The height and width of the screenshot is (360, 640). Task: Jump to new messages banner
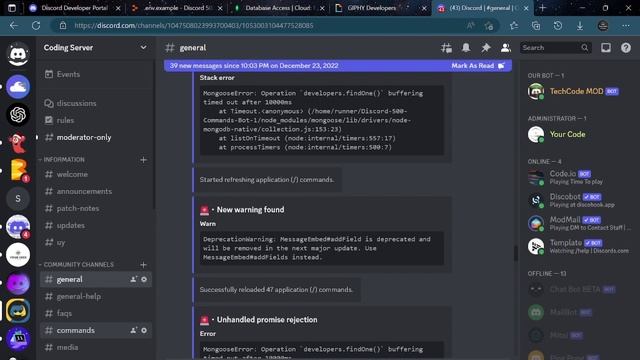pos(254,66)
